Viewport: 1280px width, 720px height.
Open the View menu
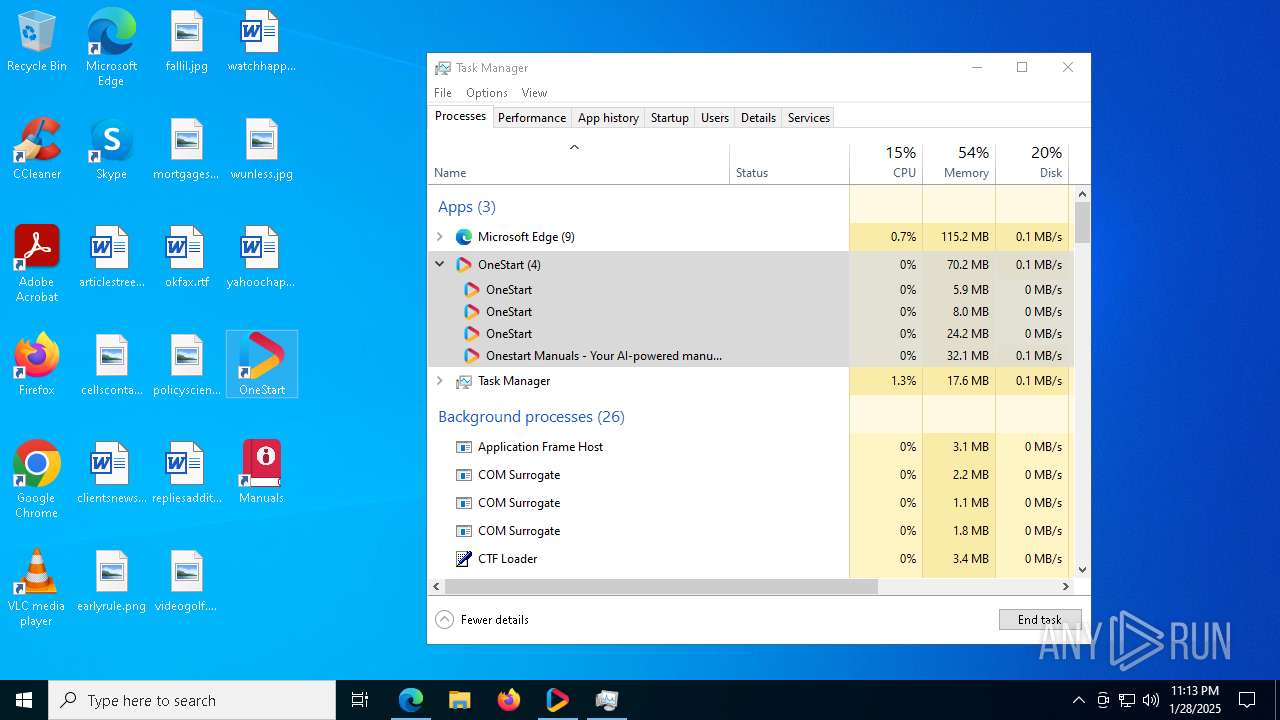[x=535, y=93]
